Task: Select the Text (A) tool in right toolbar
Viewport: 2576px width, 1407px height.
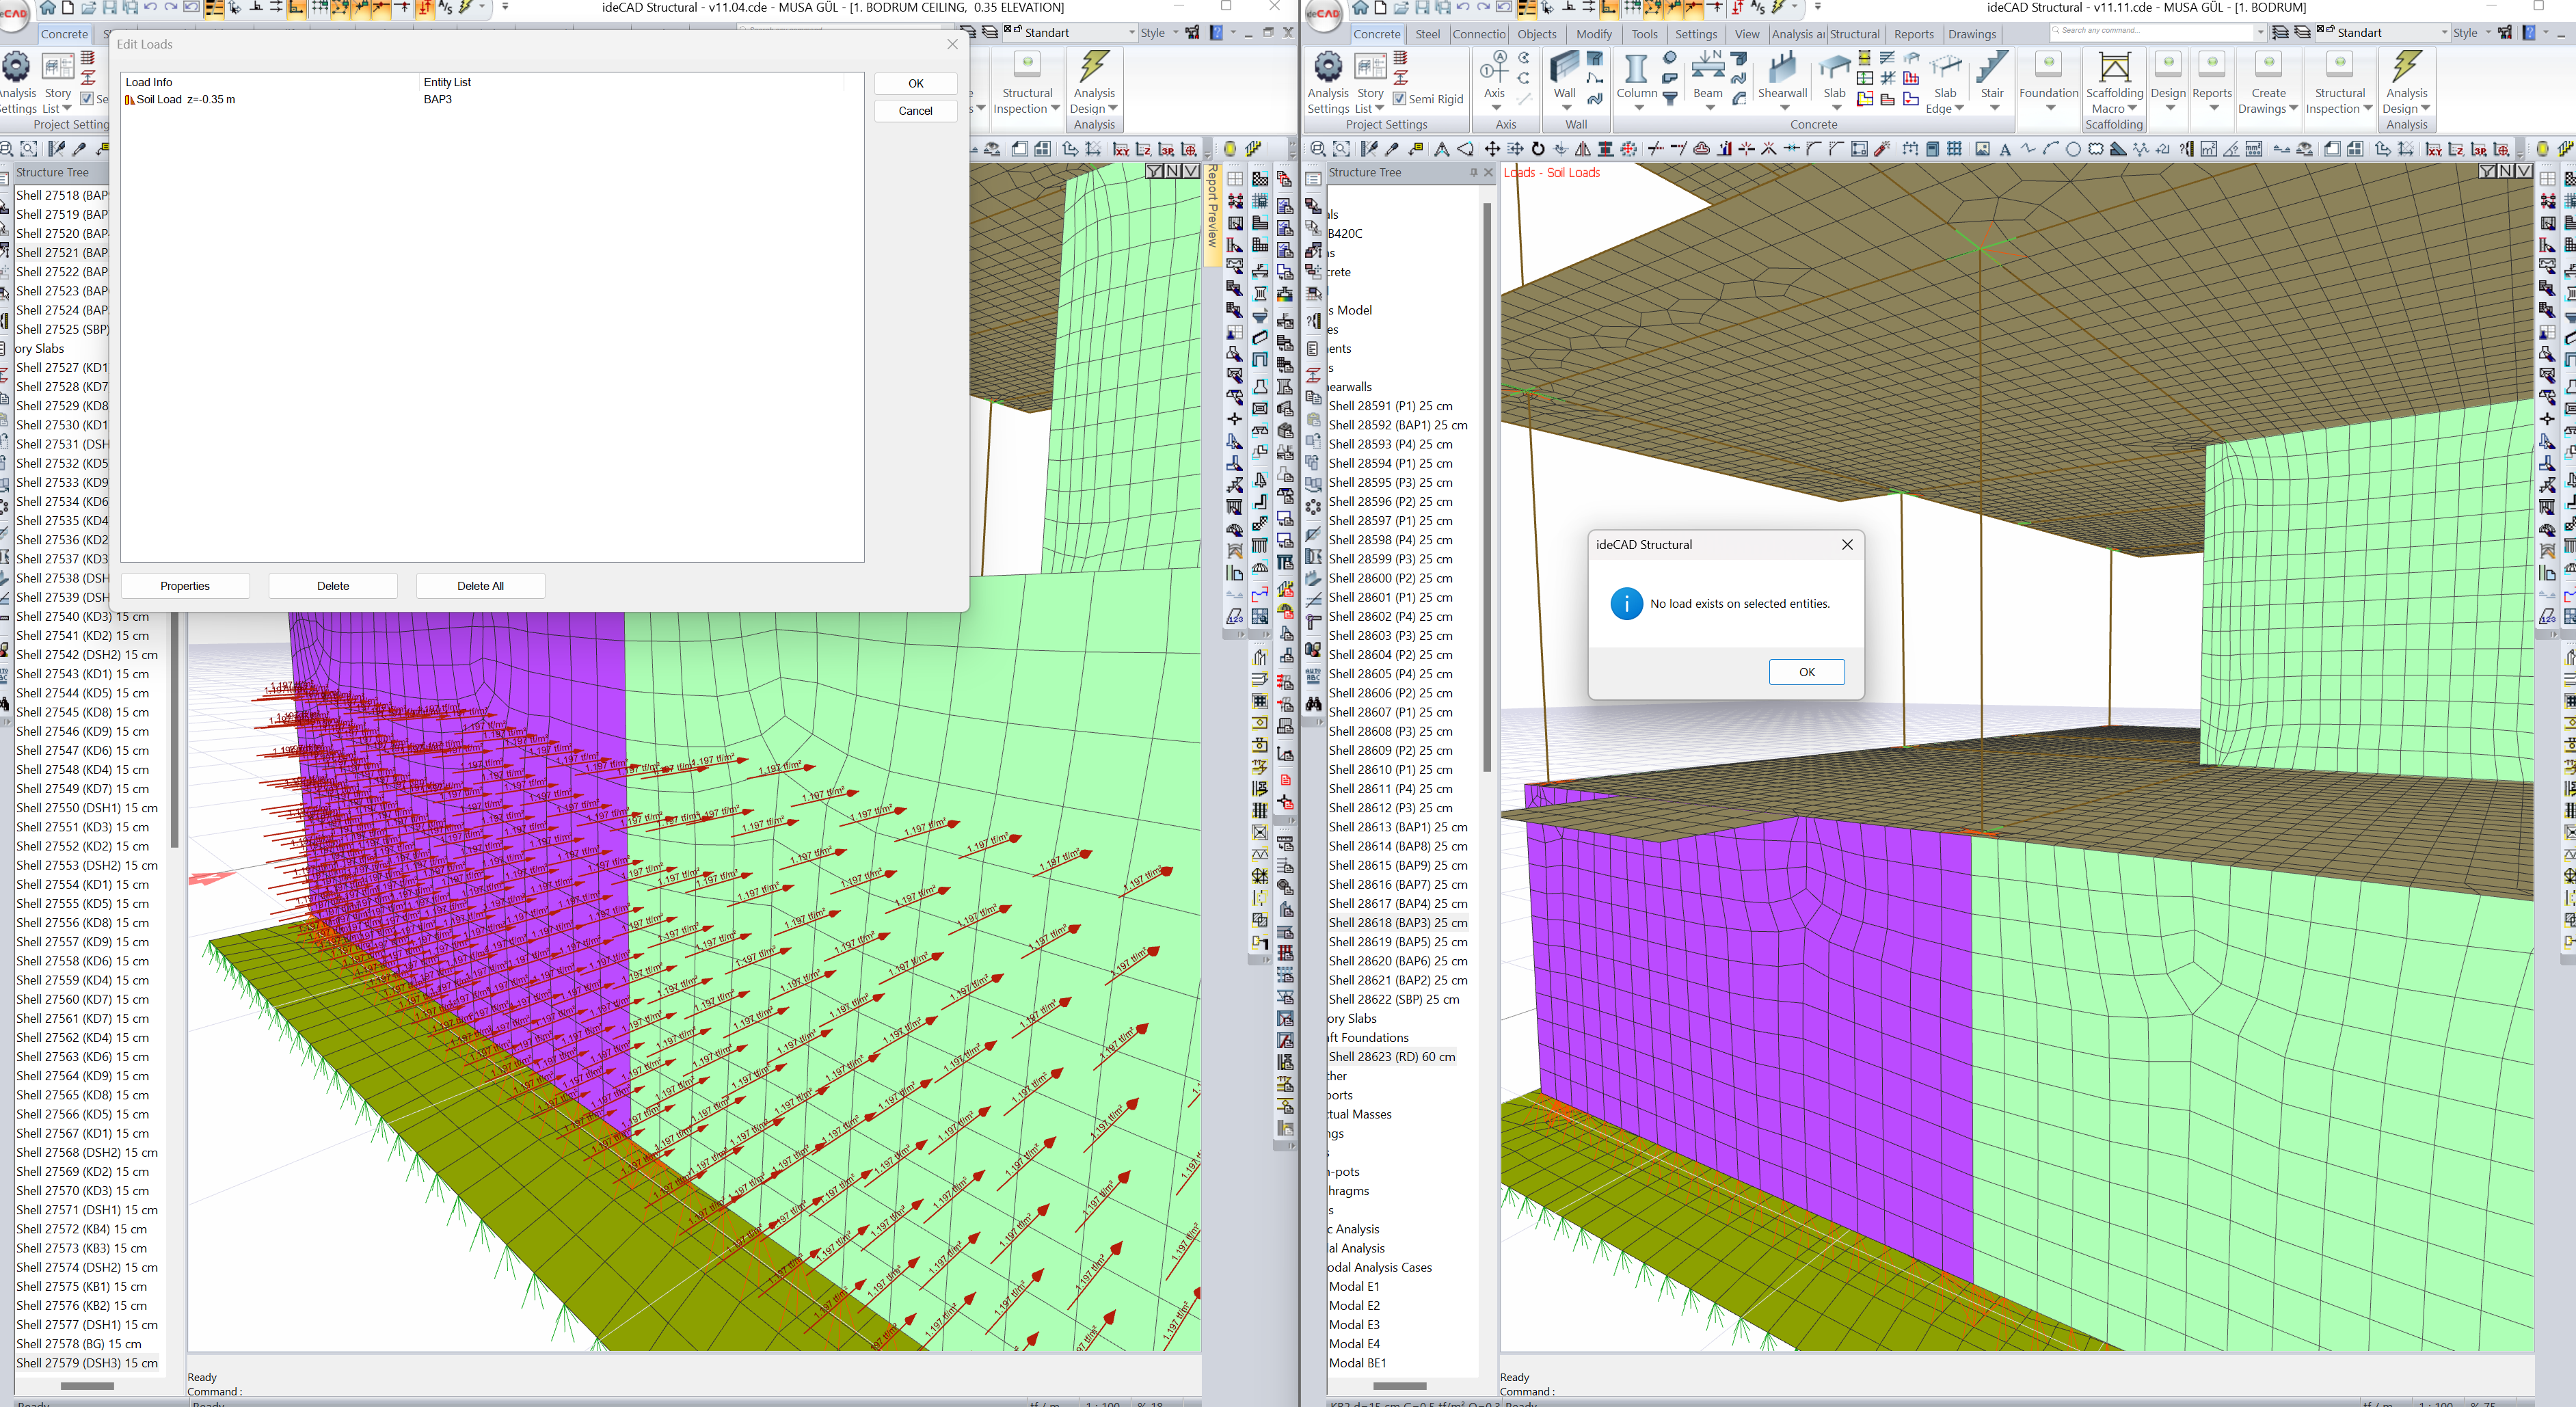Action: 2005,149
